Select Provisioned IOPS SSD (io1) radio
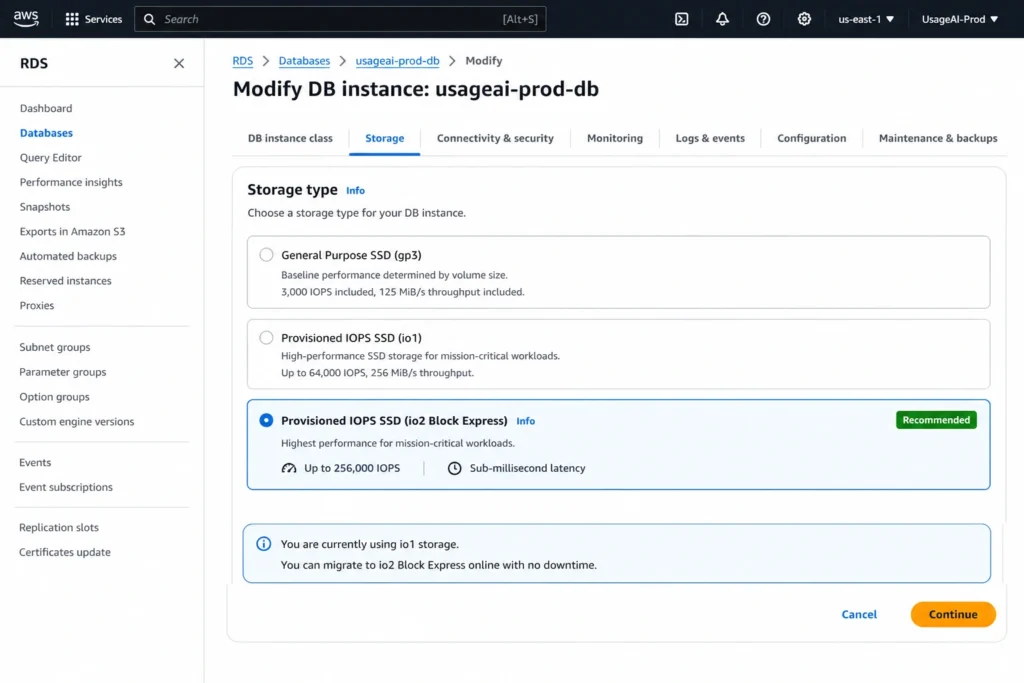1024x683 pixels. (266, 338)
